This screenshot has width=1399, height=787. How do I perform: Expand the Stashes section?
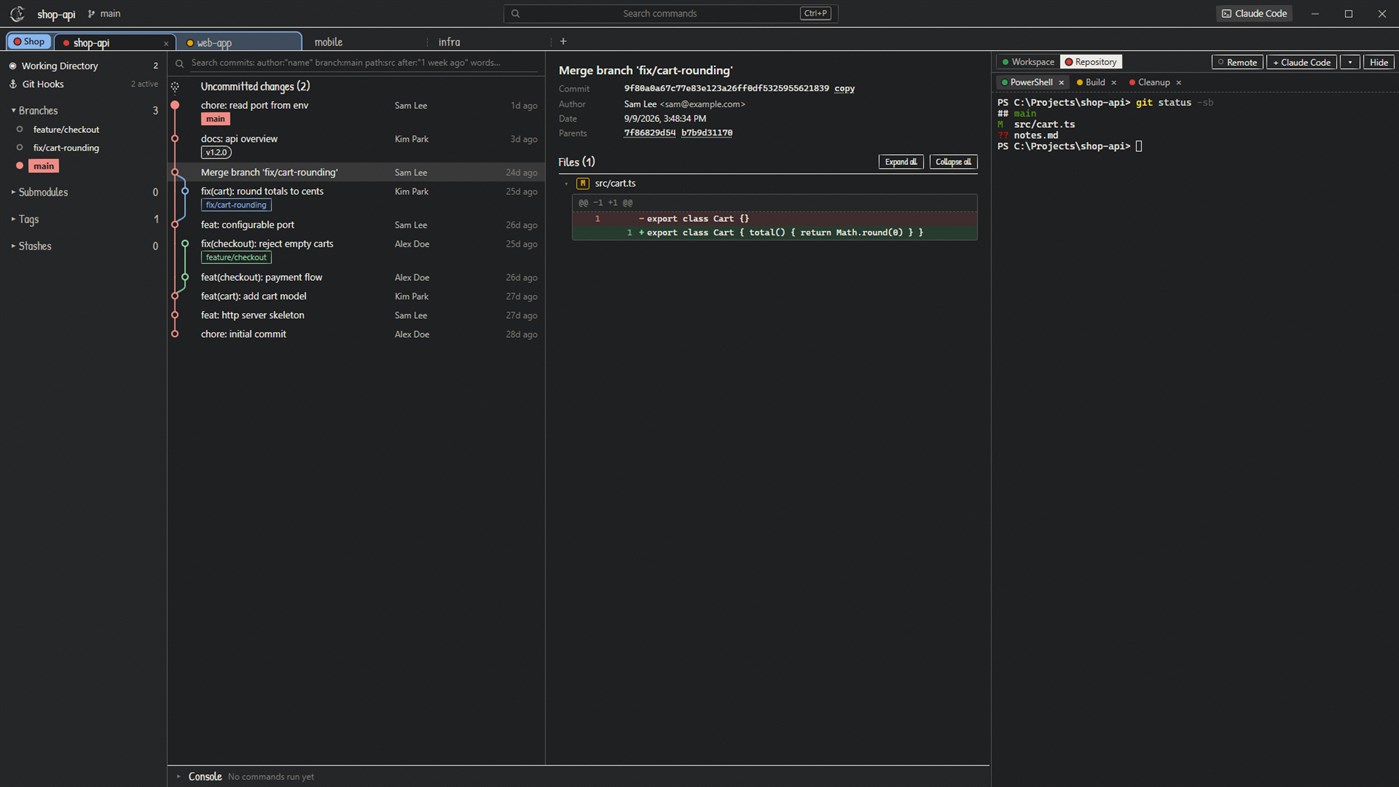tap(83, 246)
